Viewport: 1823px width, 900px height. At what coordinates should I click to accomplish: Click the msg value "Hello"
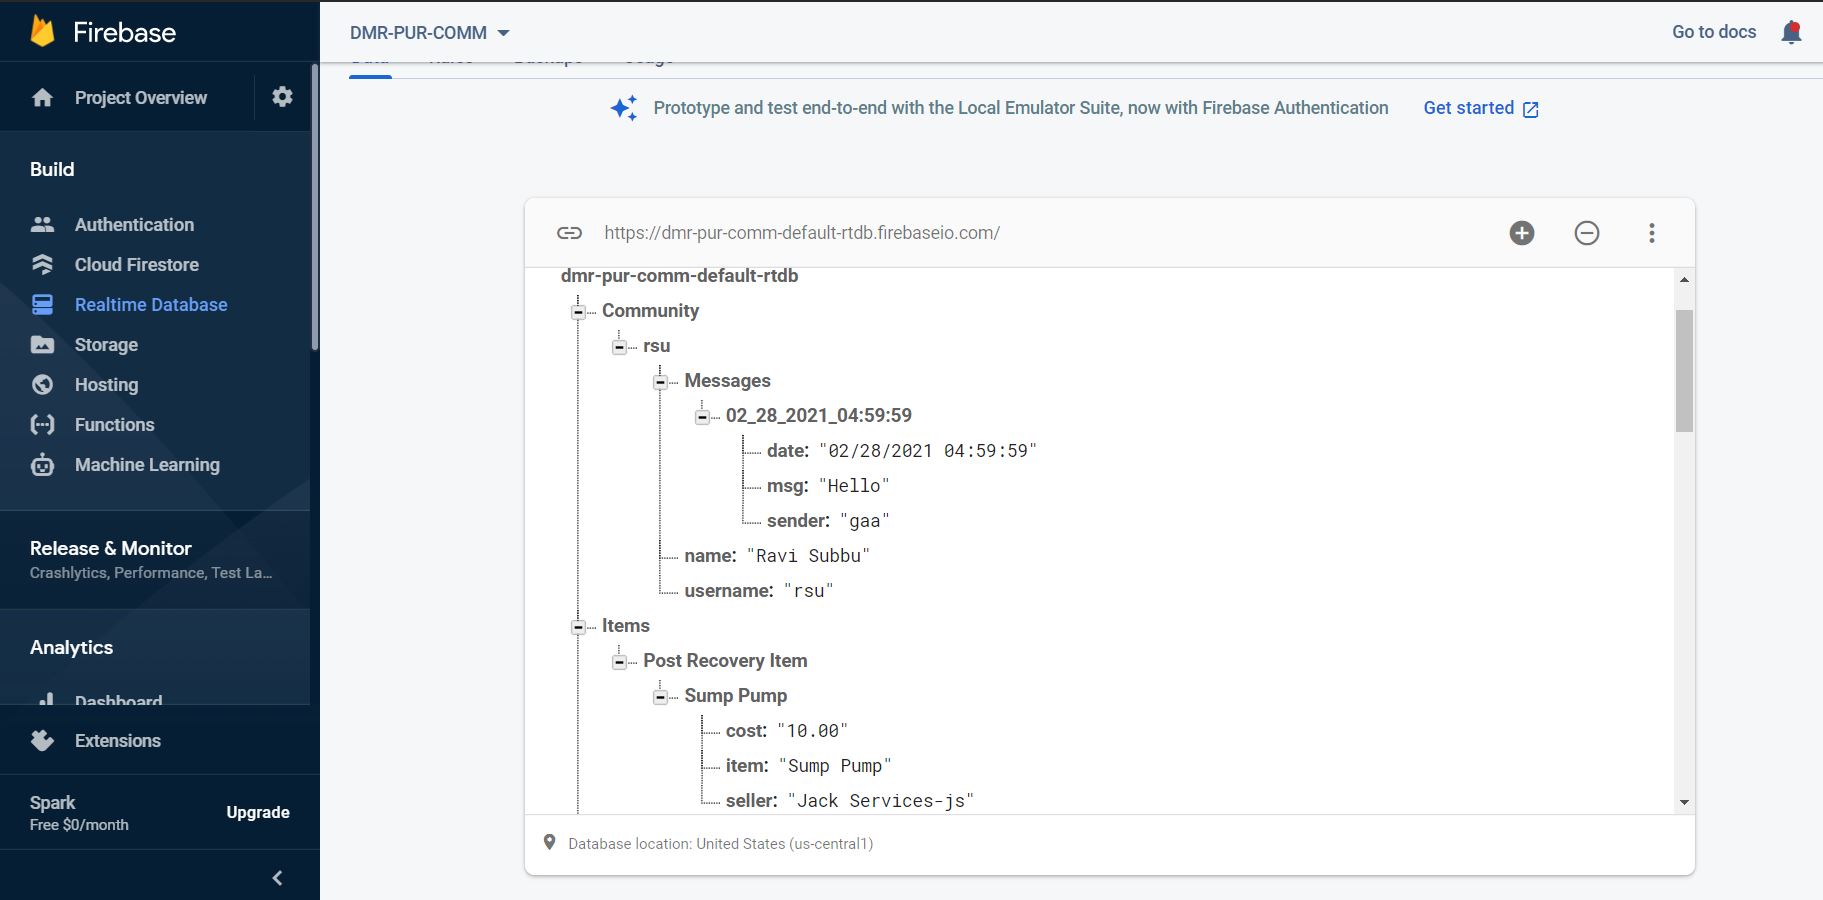tap(854, 486)
